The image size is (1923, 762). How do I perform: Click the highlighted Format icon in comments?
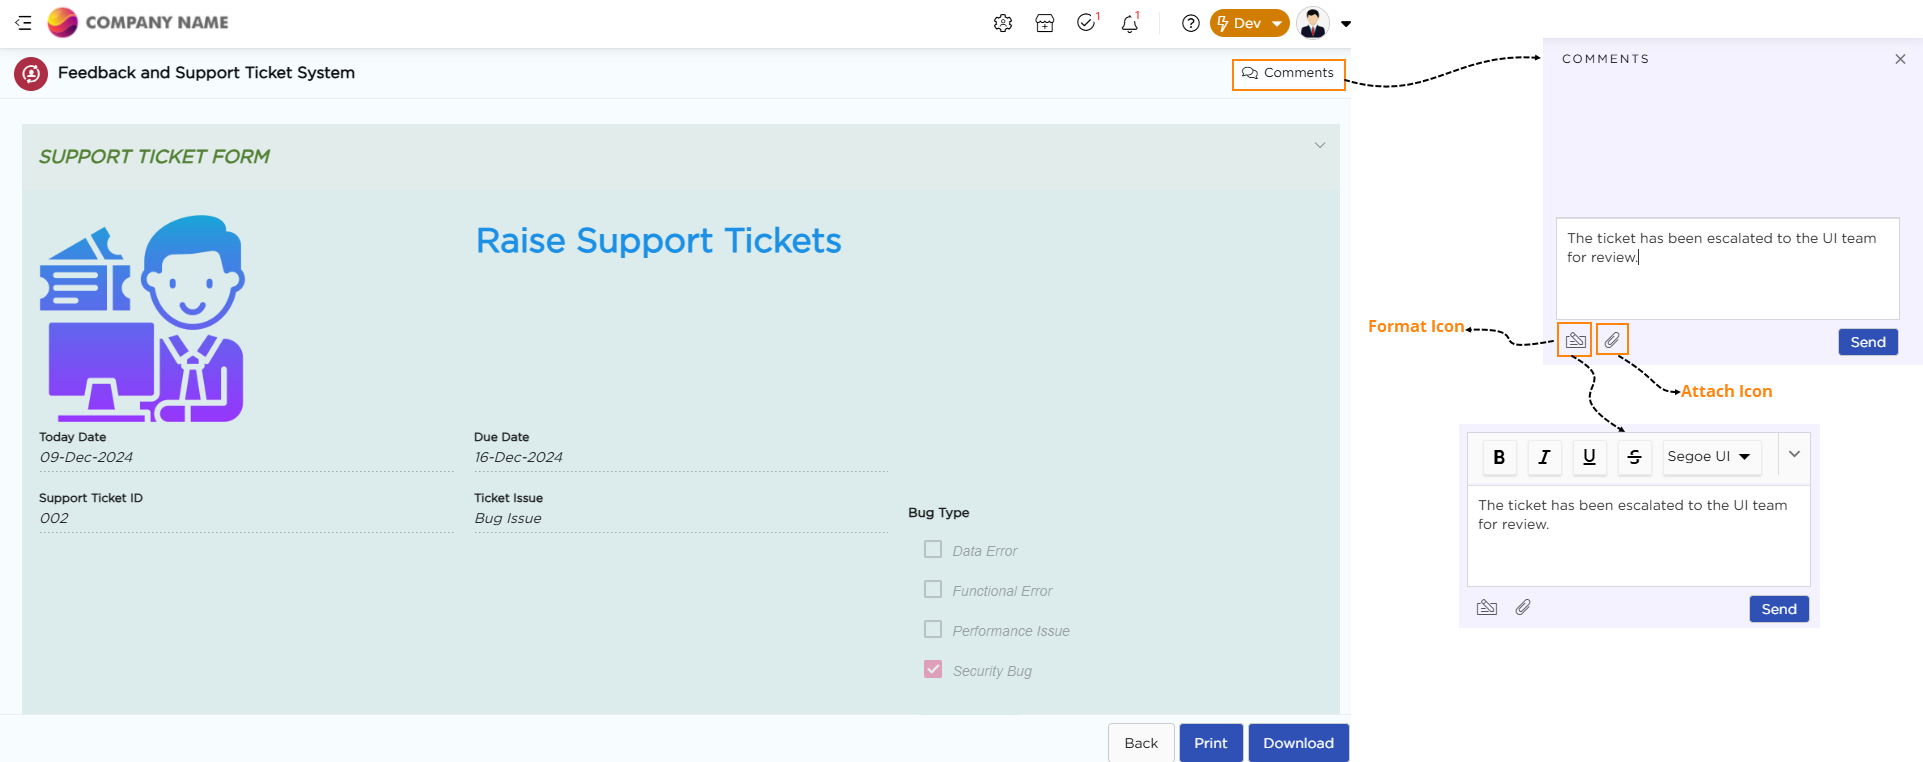click(x=1575, y=340)
